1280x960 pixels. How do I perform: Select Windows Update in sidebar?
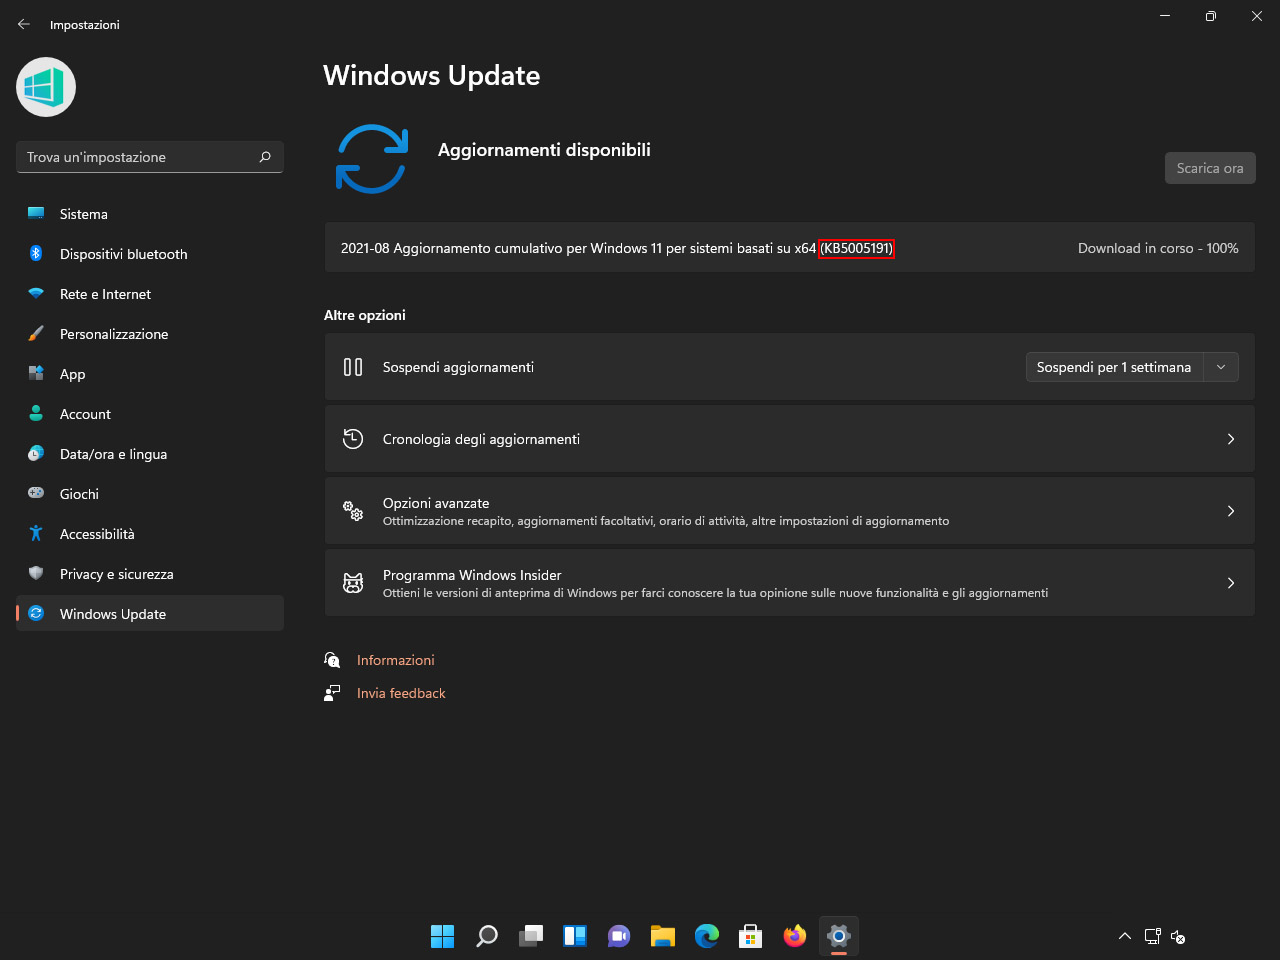150,614
